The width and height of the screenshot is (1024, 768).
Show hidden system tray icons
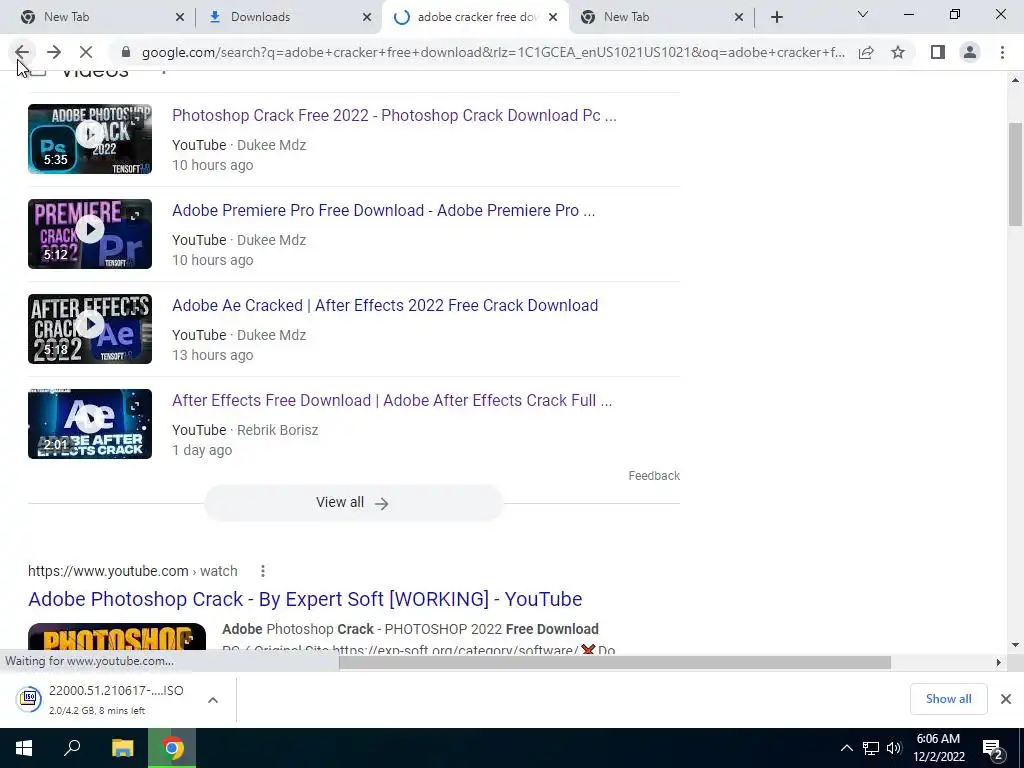pos(846,748)
